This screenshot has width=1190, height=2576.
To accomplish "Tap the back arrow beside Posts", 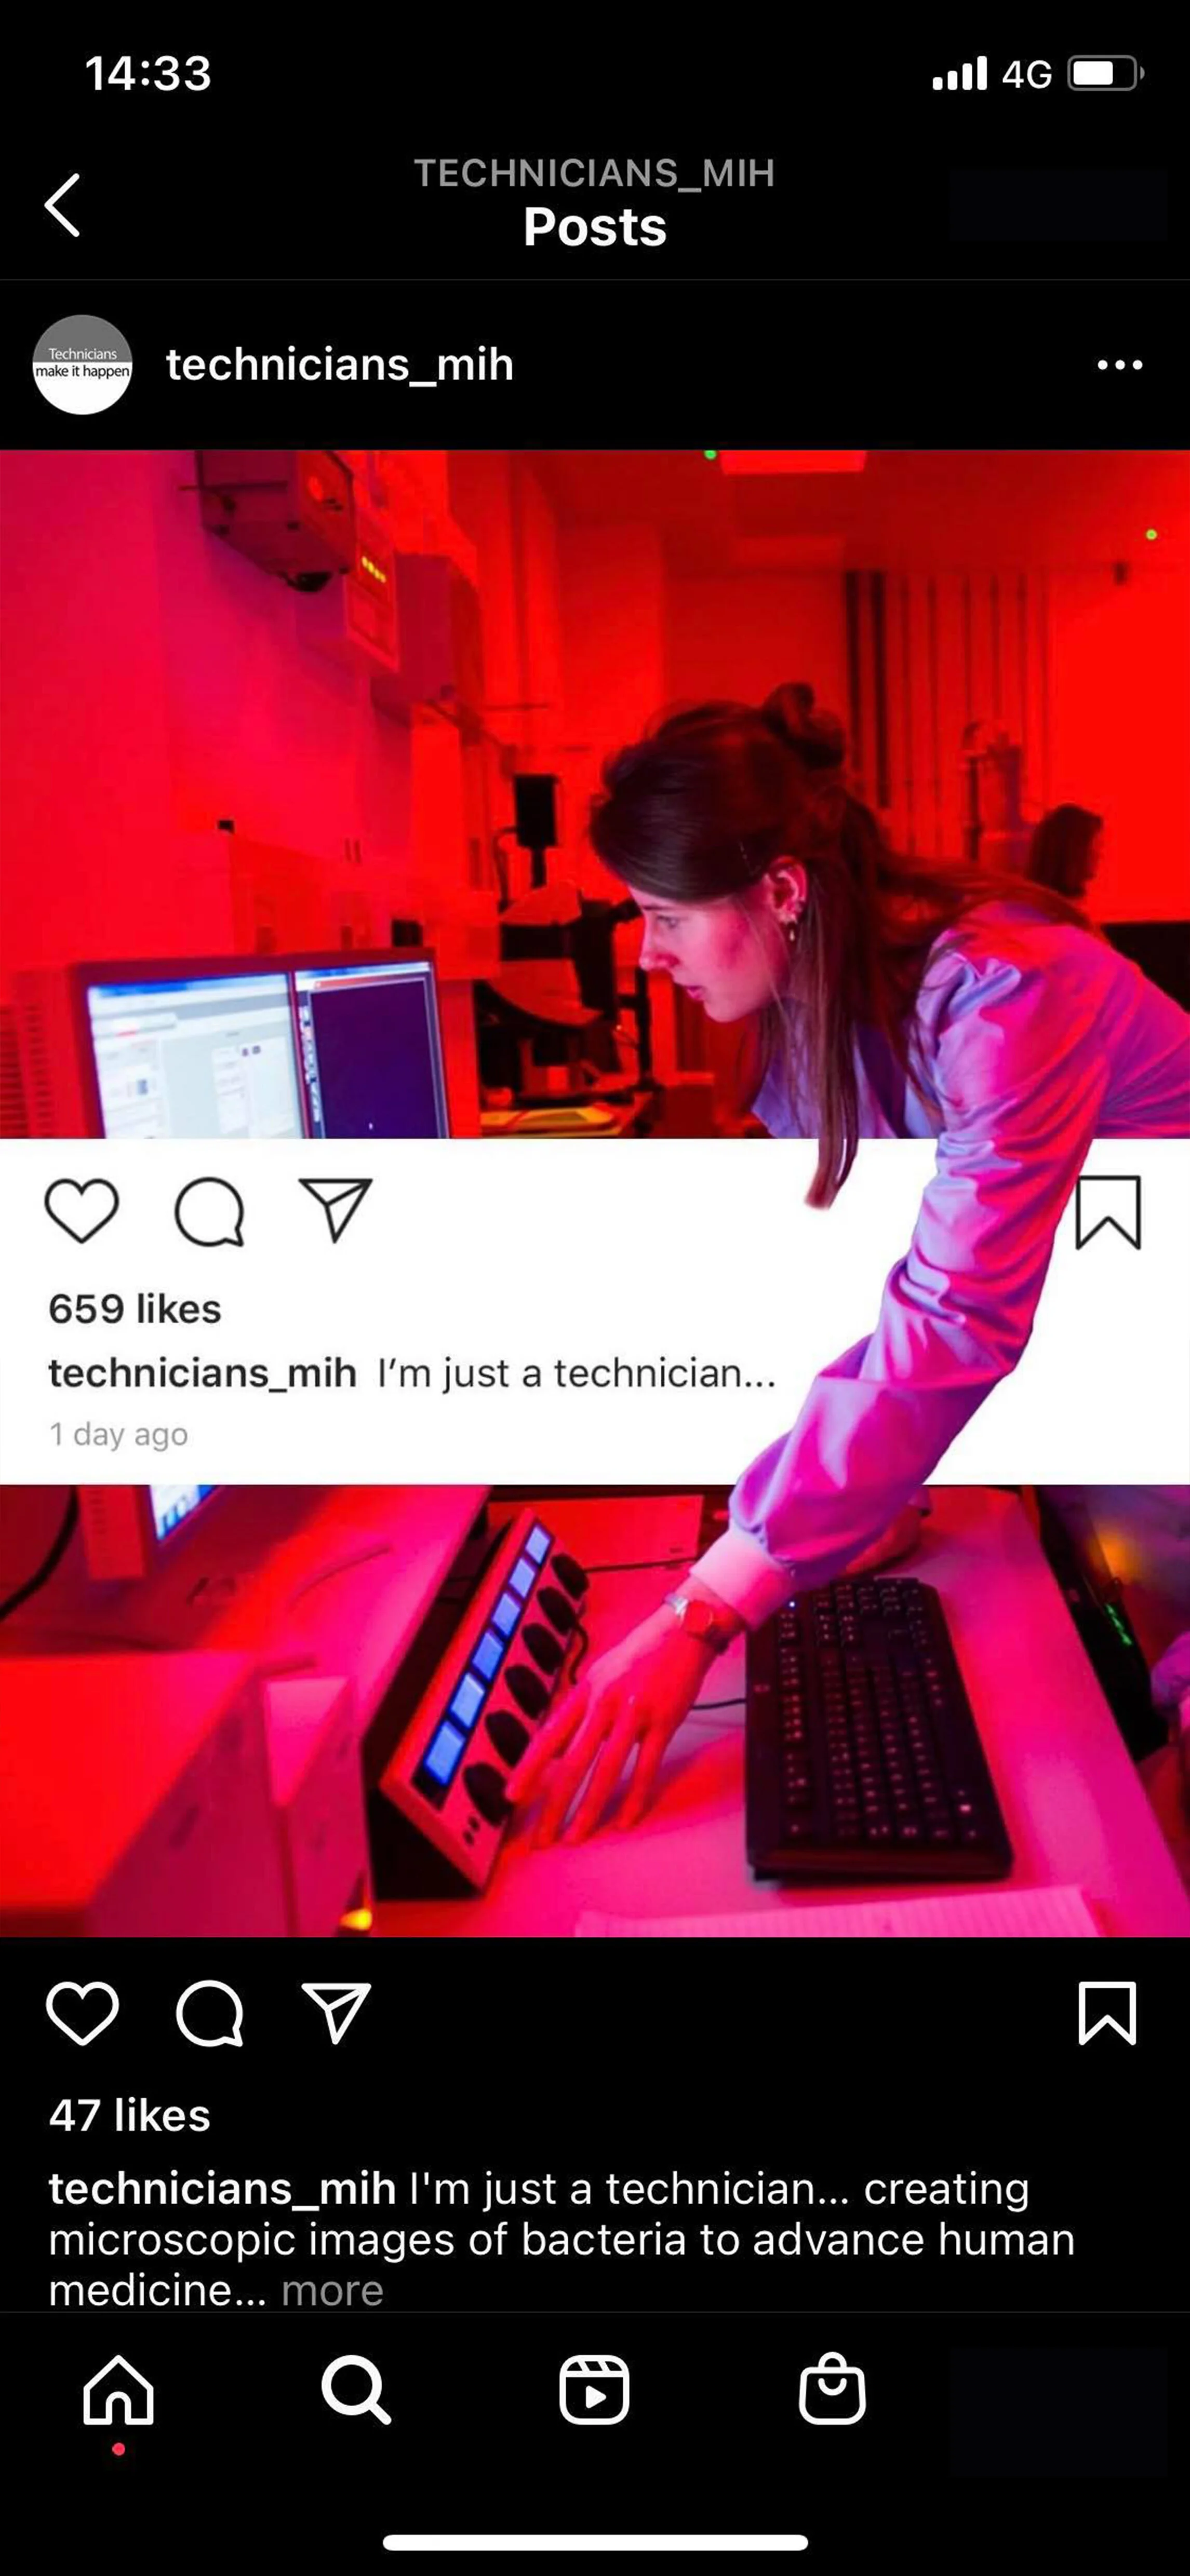I will point(62,205).
